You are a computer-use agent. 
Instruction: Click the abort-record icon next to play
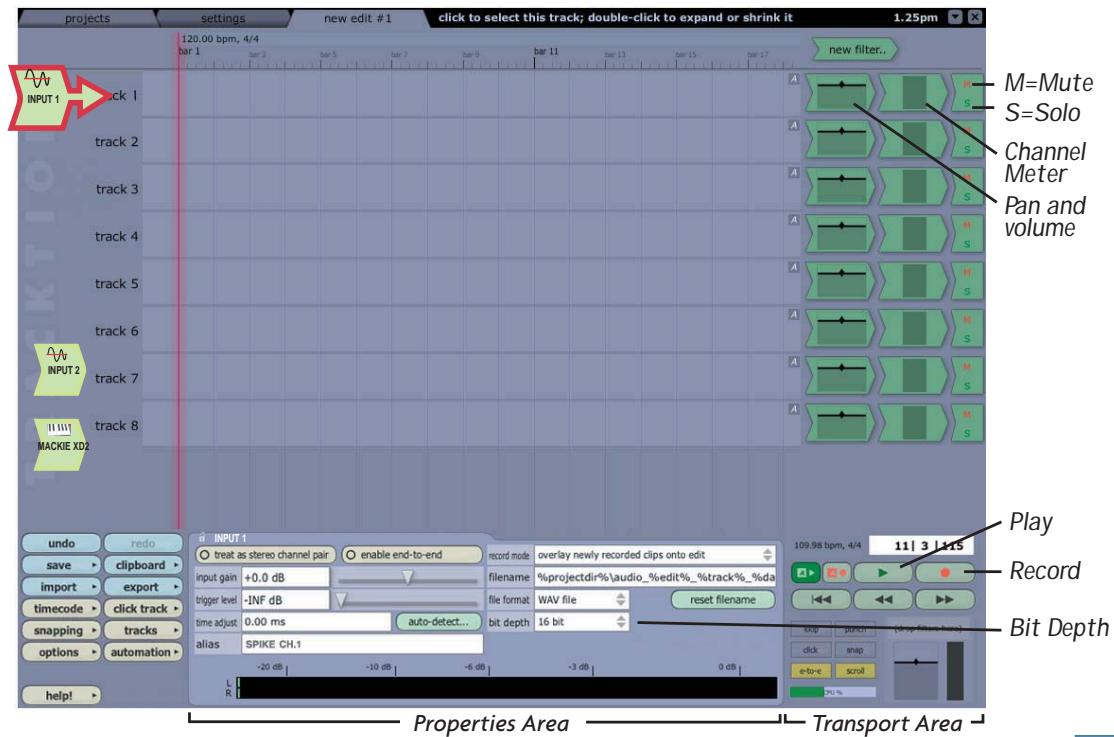837,572
